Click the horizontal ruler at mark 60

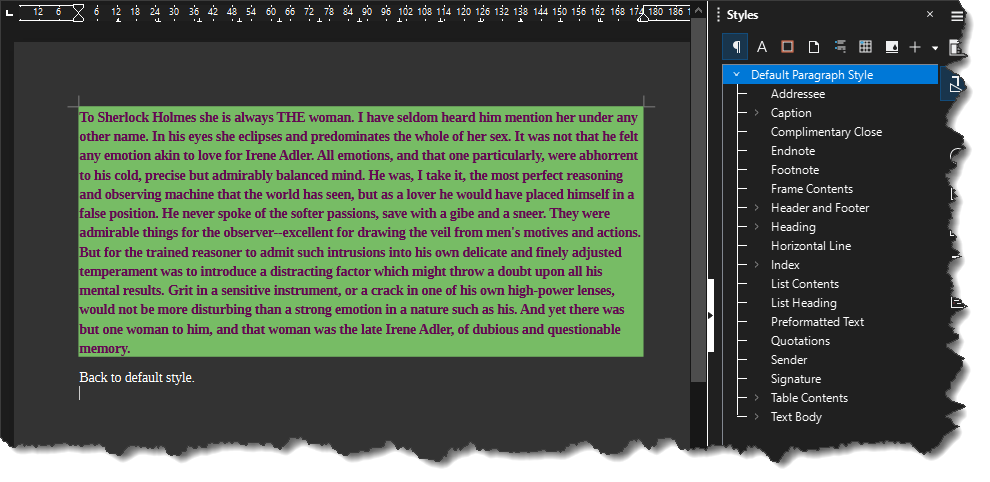pos(271,11)
